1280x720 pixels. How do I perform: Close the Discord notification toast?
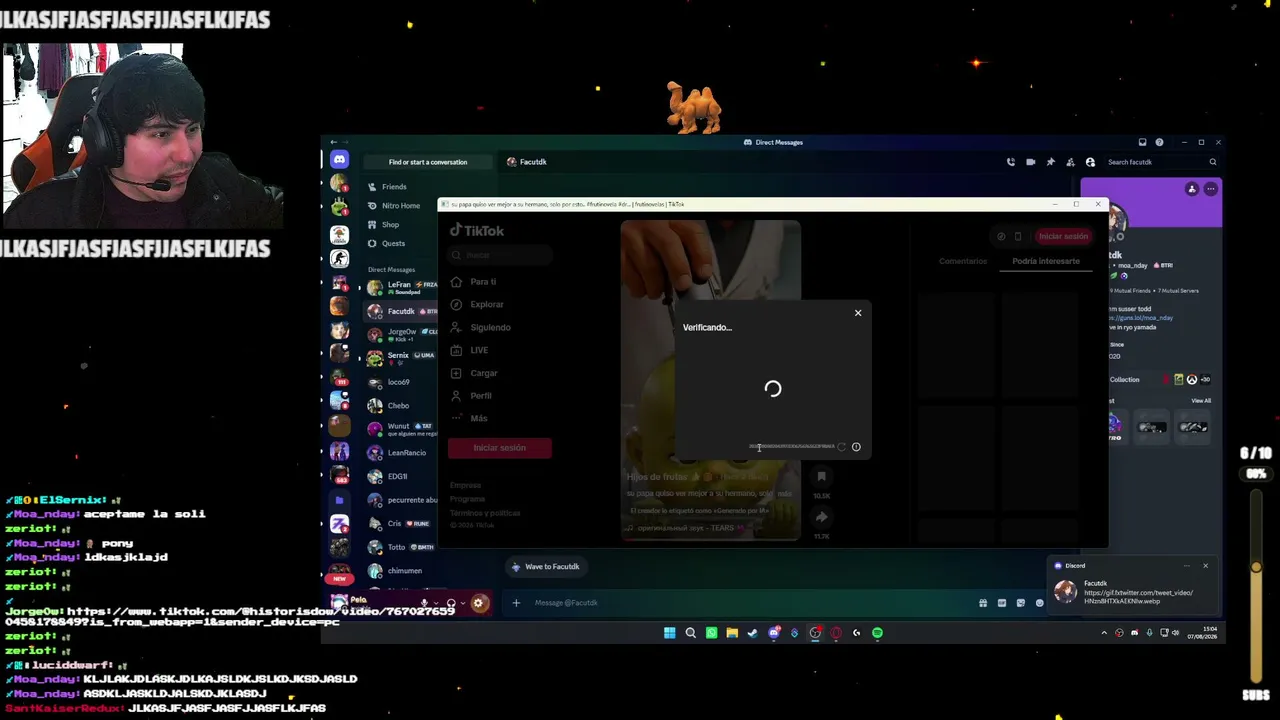(x=1205, y=566)
